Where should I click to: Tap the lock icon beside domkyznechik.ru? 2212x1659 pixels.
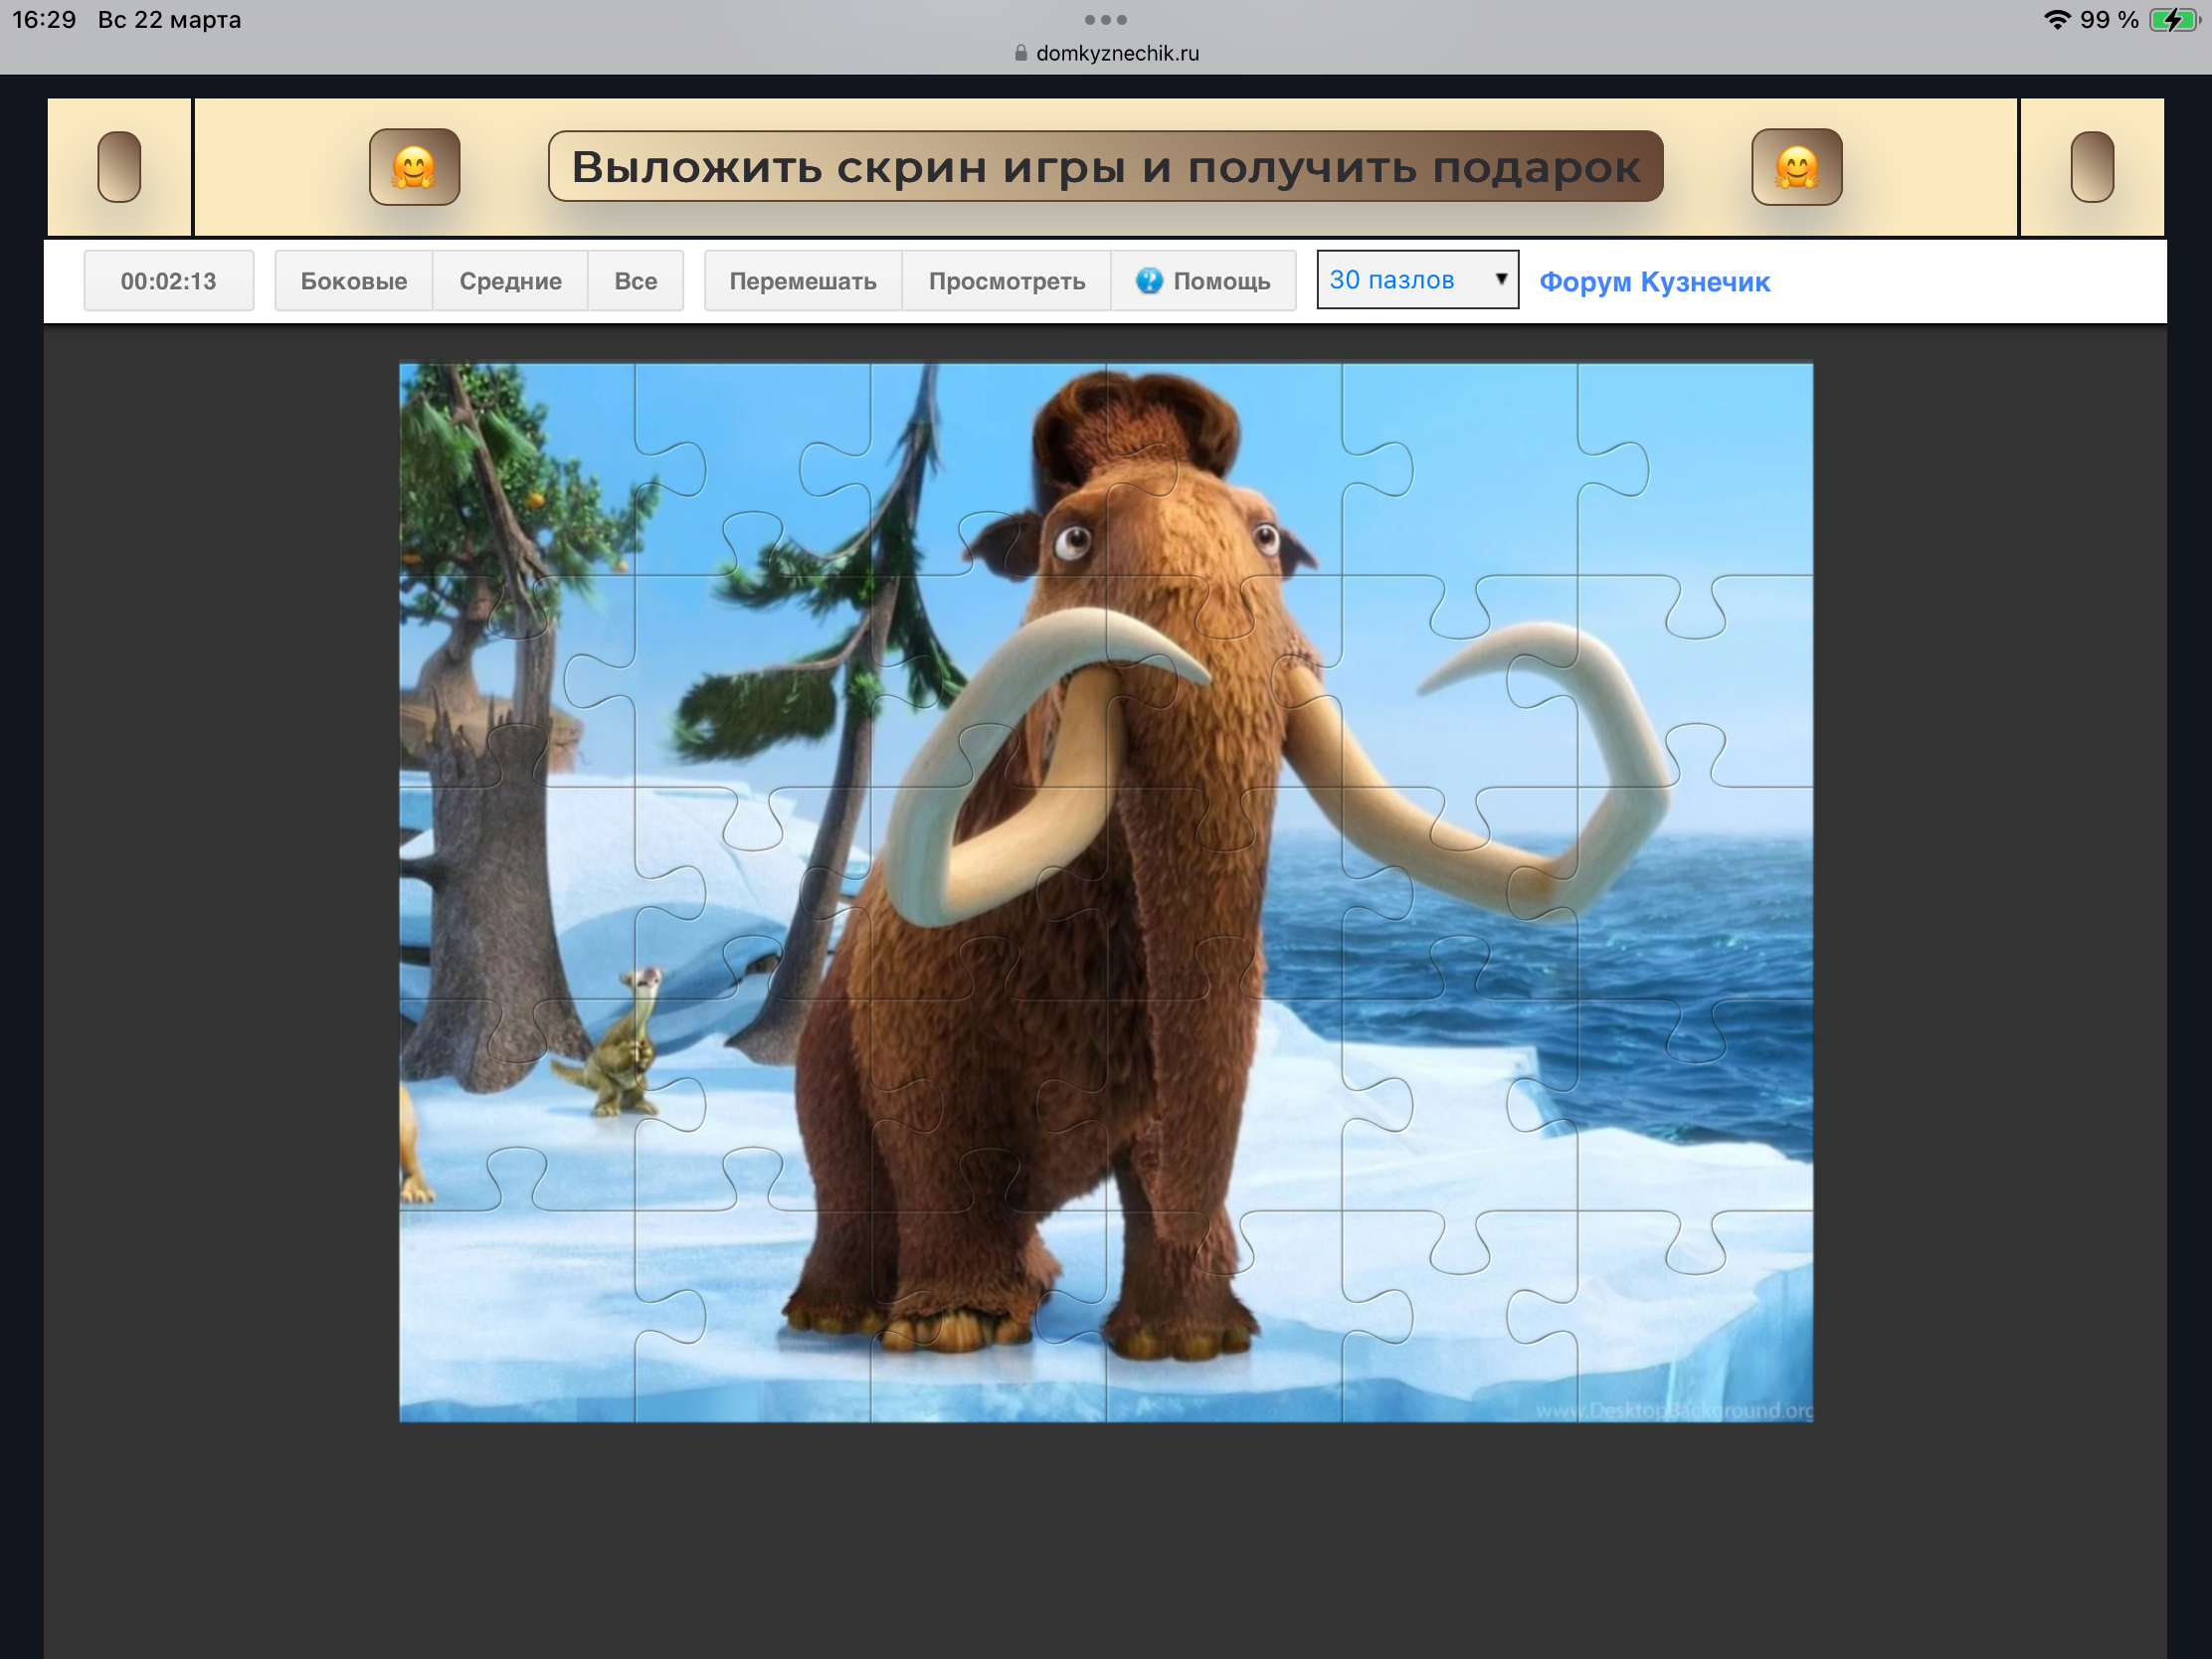pos(1020,53)
